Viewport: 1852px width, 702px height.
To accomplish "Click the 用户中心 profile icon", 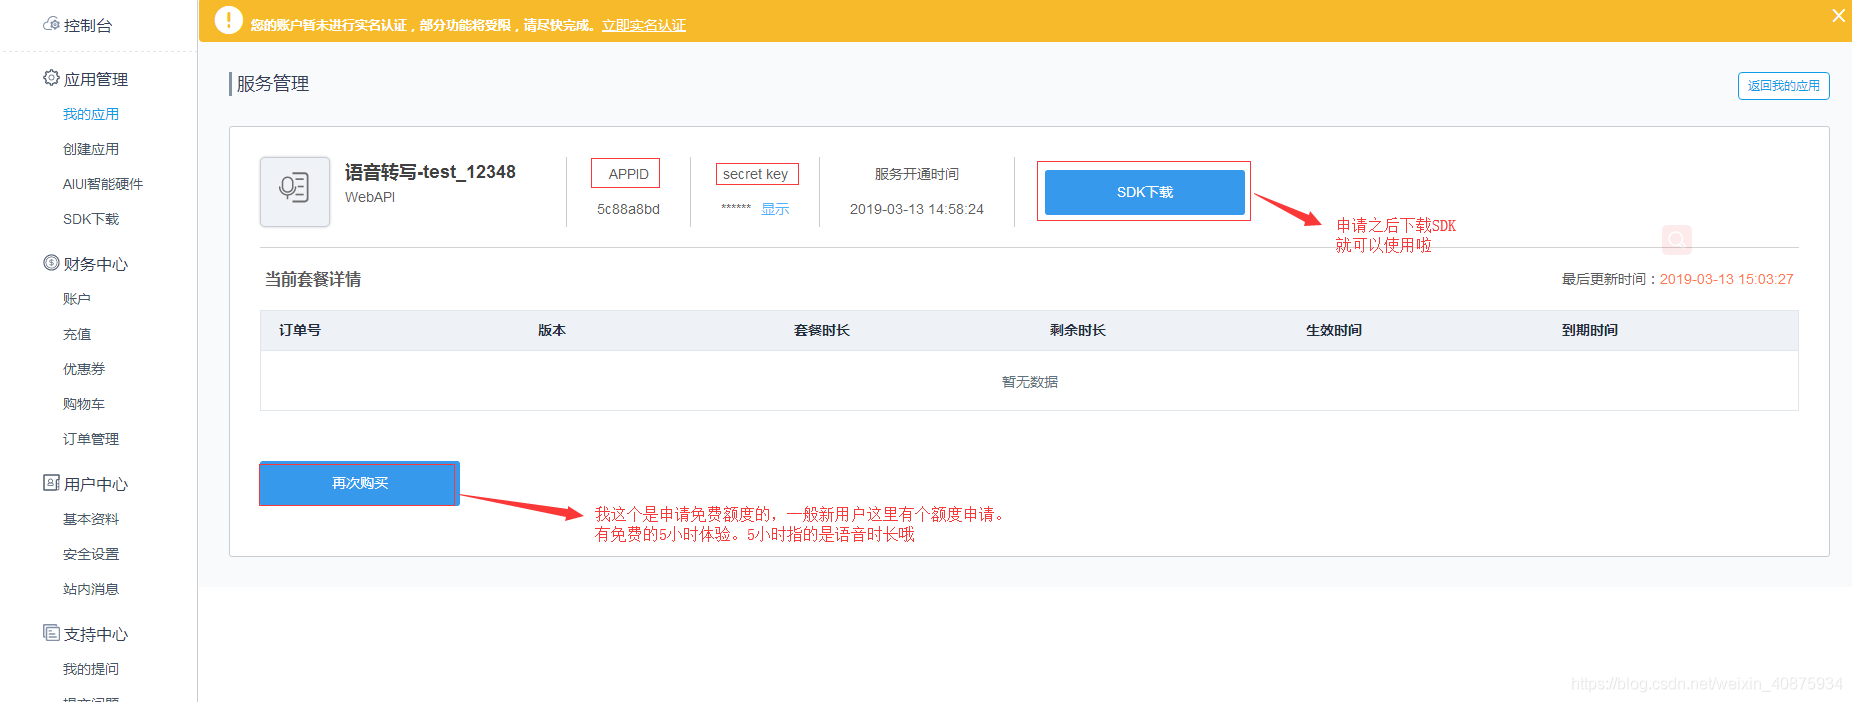I will (x=51, y=483).
